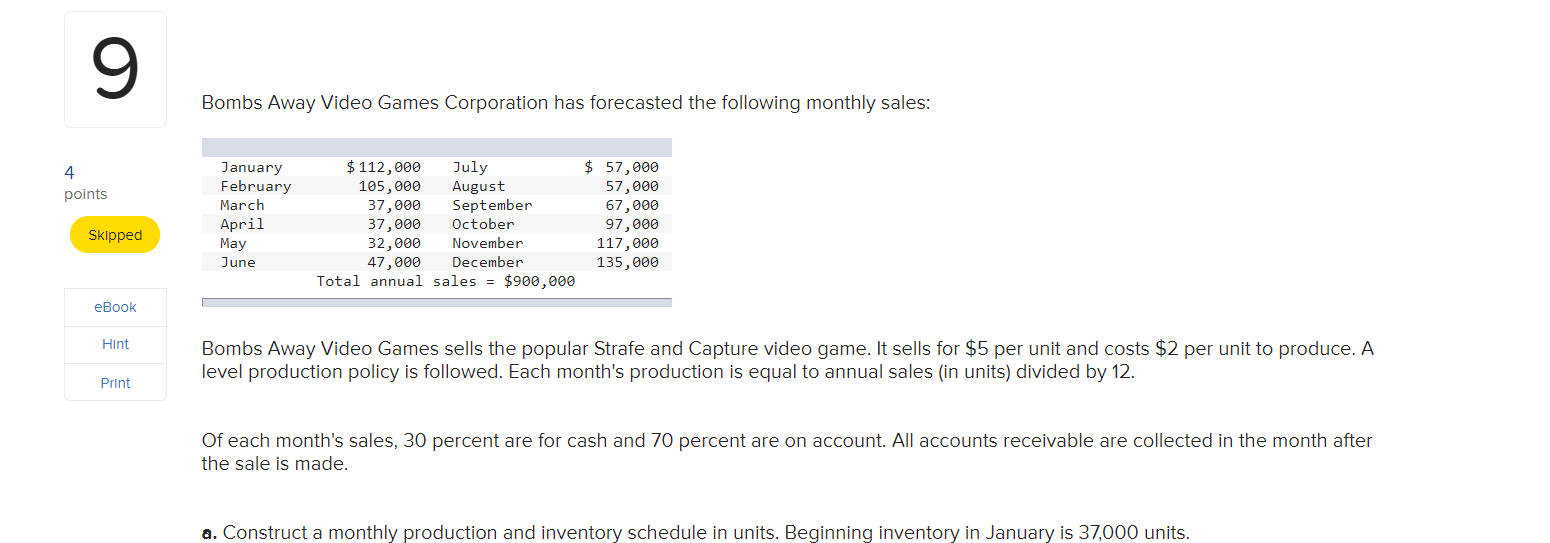Click the September month label in table

492,205
